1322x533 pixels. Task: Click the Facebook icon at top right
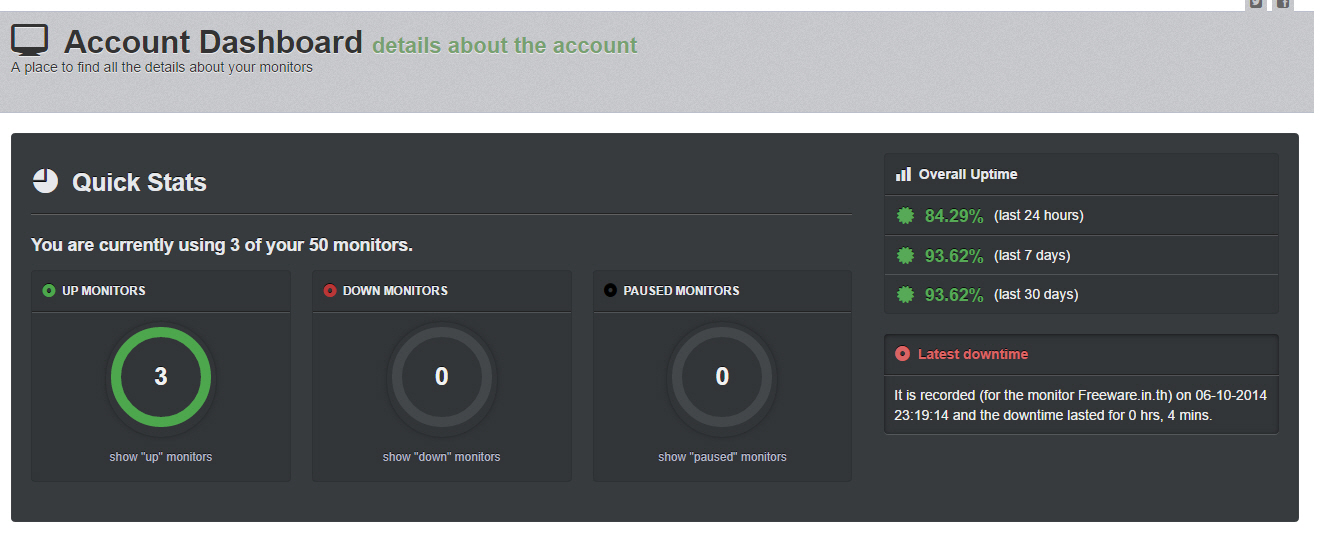click(1282, 4)
